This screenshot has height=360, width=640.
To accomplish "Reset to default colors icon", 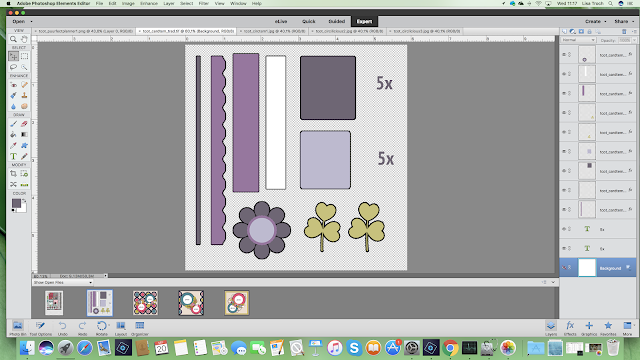I will [14, 211].
